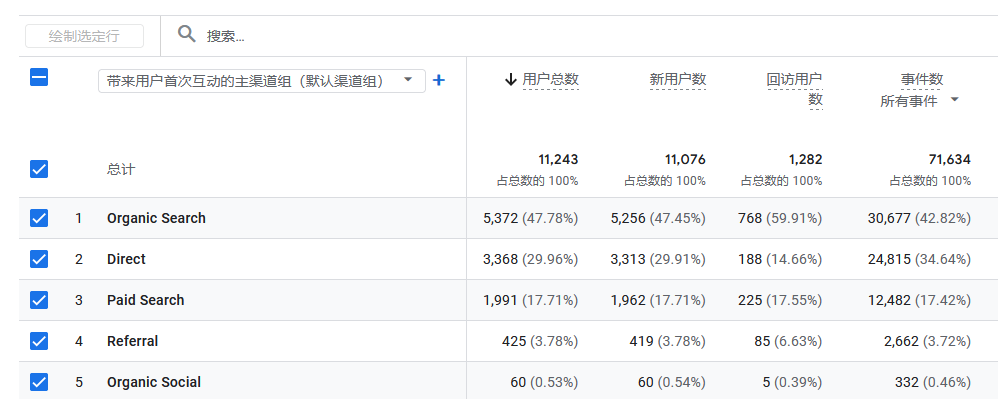This screenshot has height=399, width=998.
Task: Click Organic Search returning users 768 cell
Action: pyautogui.click(x=780, y=218)
